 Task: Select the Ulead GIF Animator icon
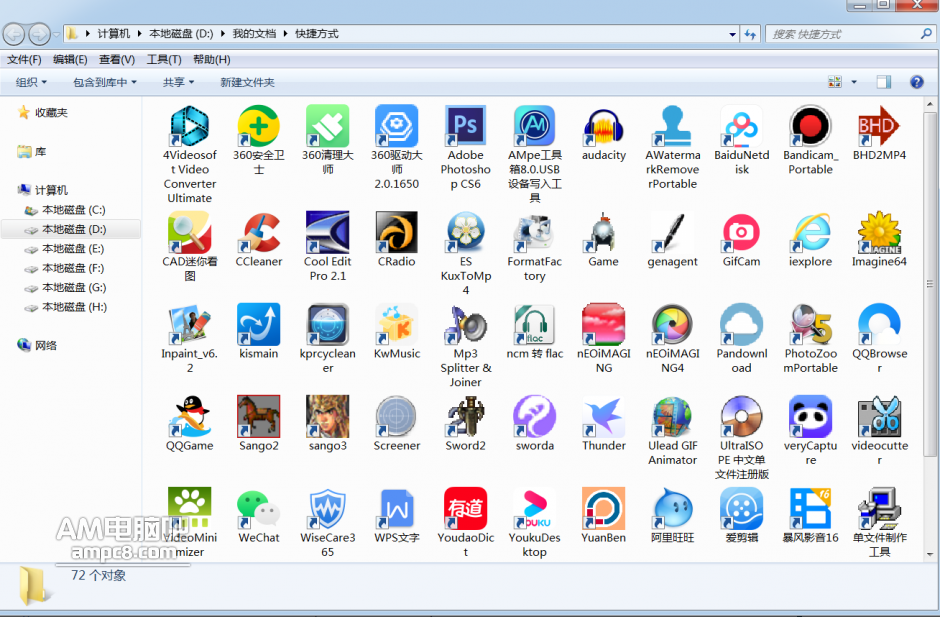[x=673, y=416]
